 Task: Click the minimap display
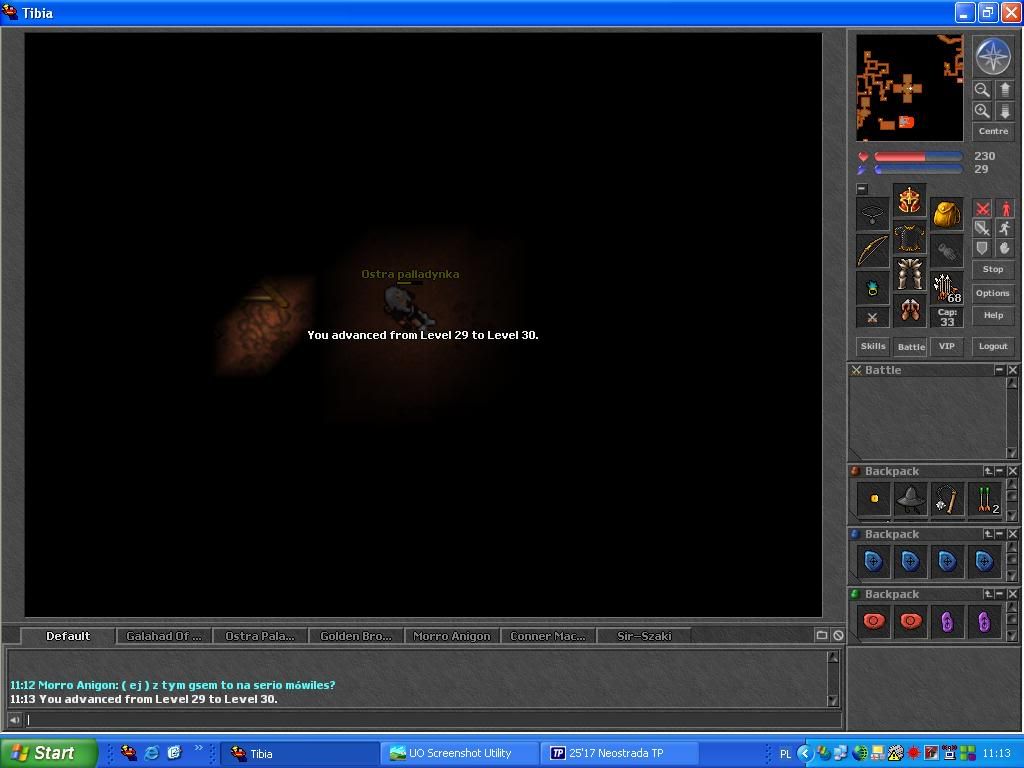point(909,88)
